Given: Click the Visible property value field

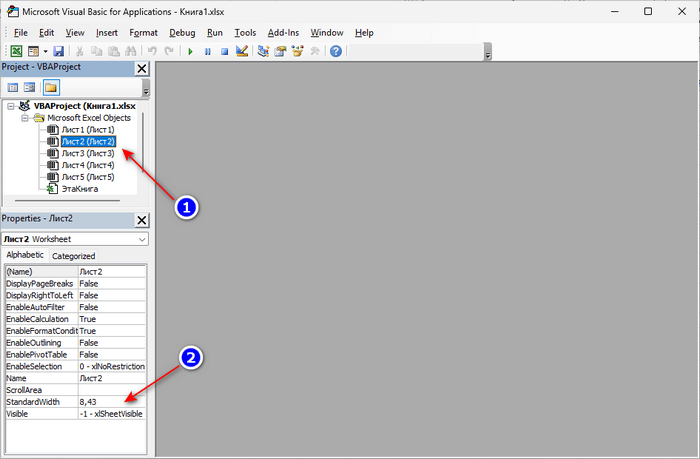Looking at the screenshot, I should (112, 413).
